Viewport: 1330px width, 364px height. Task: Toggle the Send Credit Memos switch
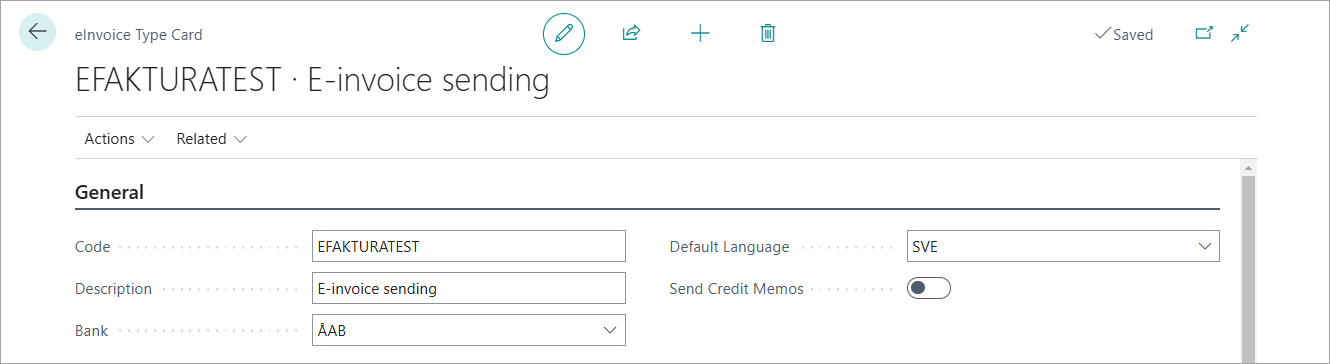(928, 289)
